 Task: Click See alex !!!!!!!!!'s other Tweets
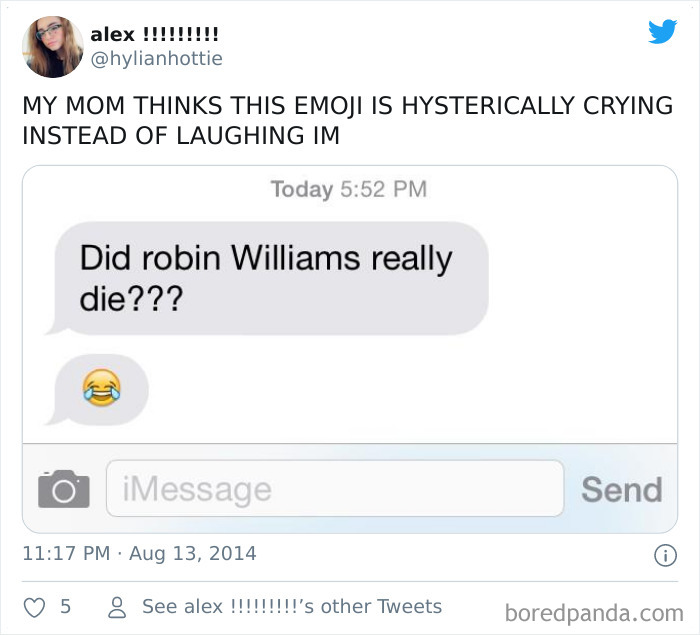pyautogui.click(x=291, y=607)
